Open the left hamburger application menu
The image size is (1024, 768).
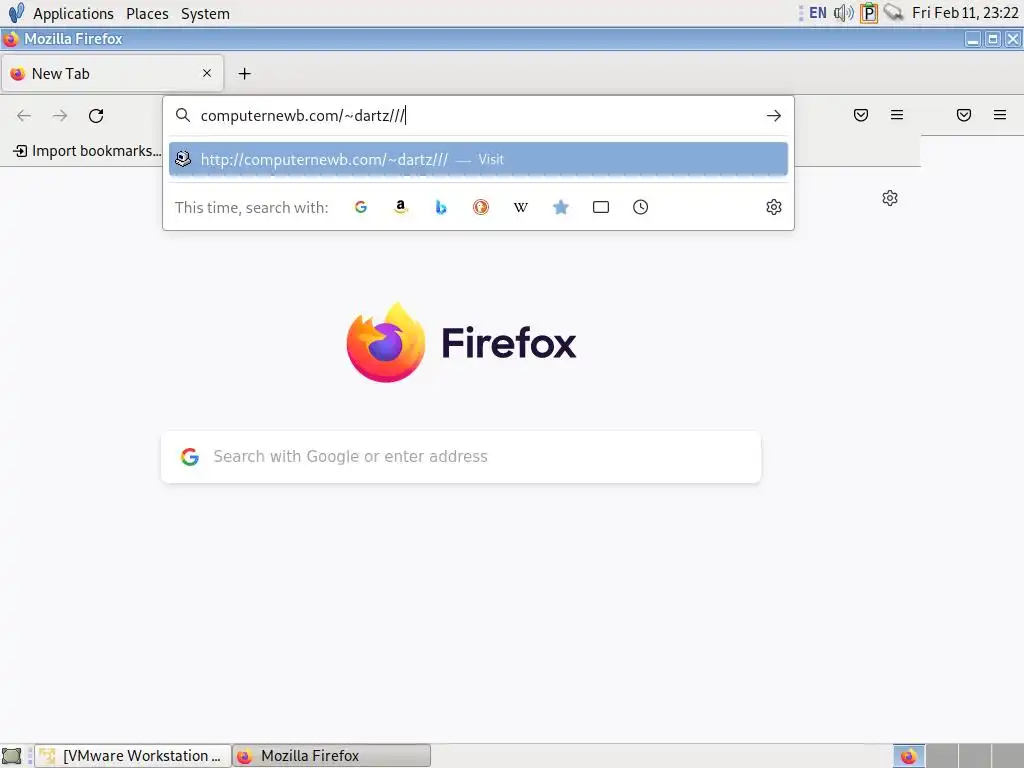click(x=897, y=115)
